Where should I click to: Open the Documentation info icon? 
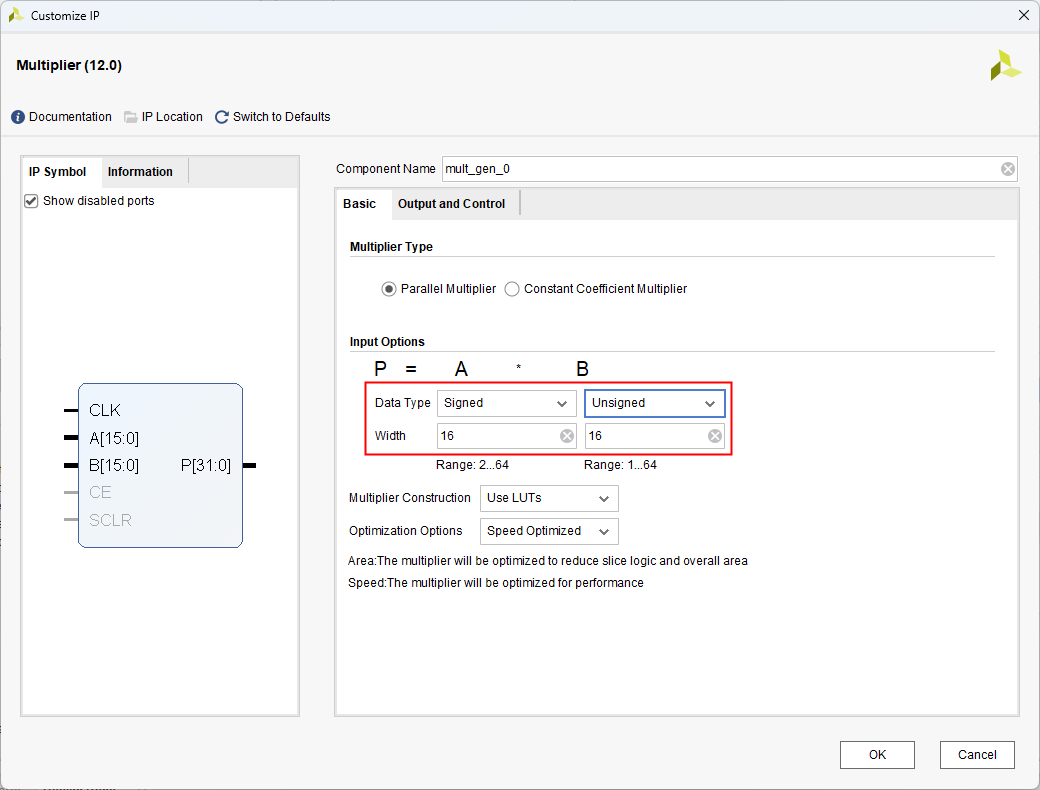click(x=18, y=117)
